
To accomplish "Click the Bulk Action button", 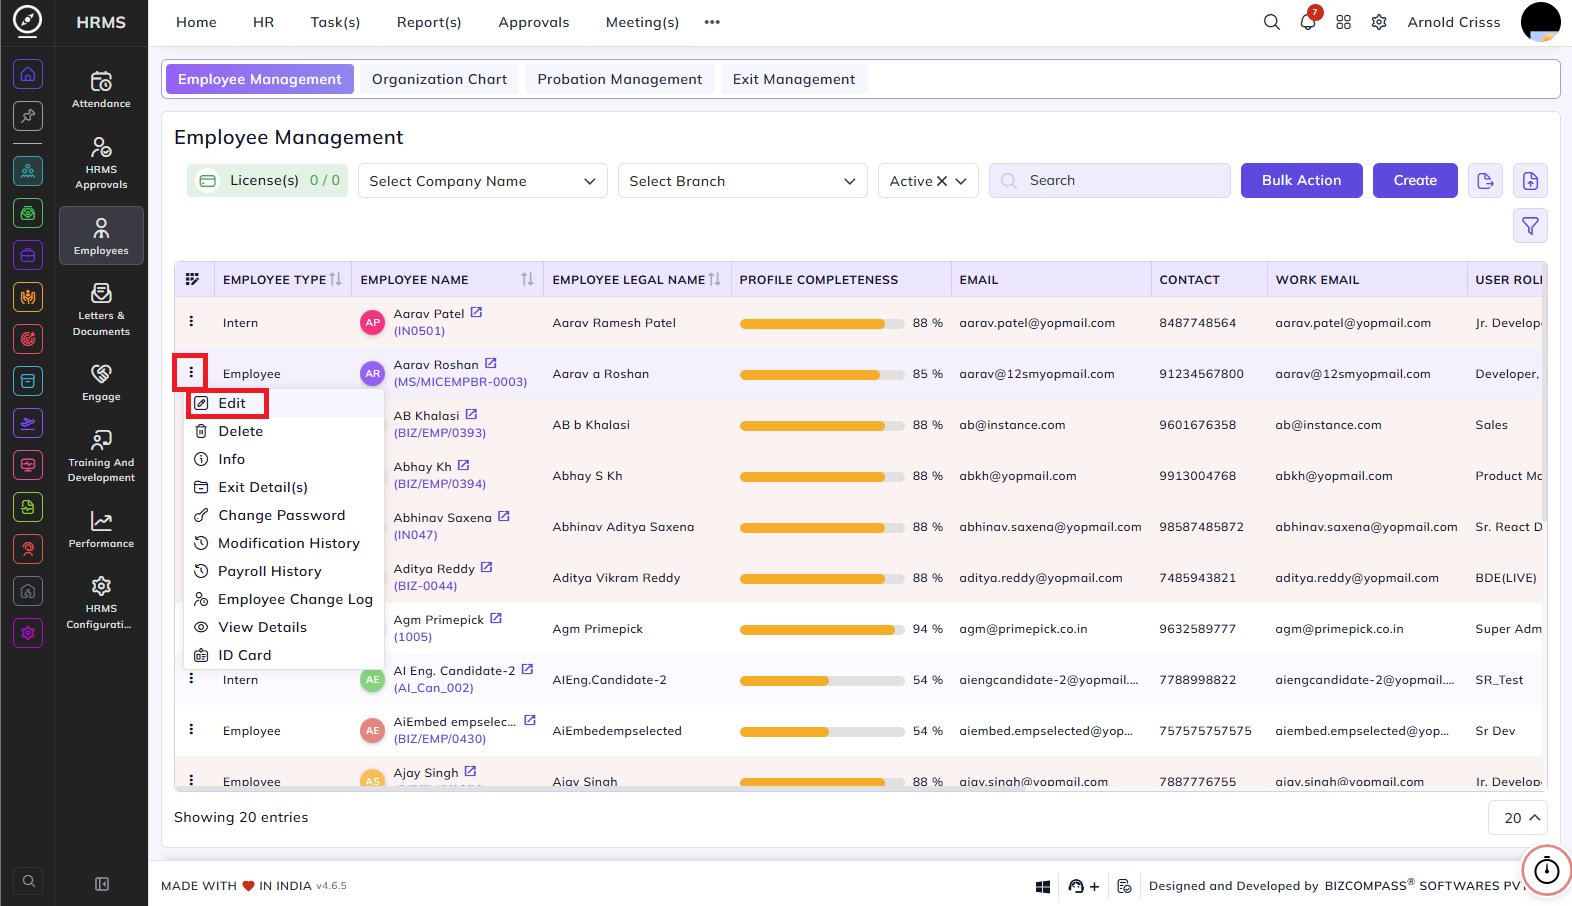I will (x=1301, y=181).
